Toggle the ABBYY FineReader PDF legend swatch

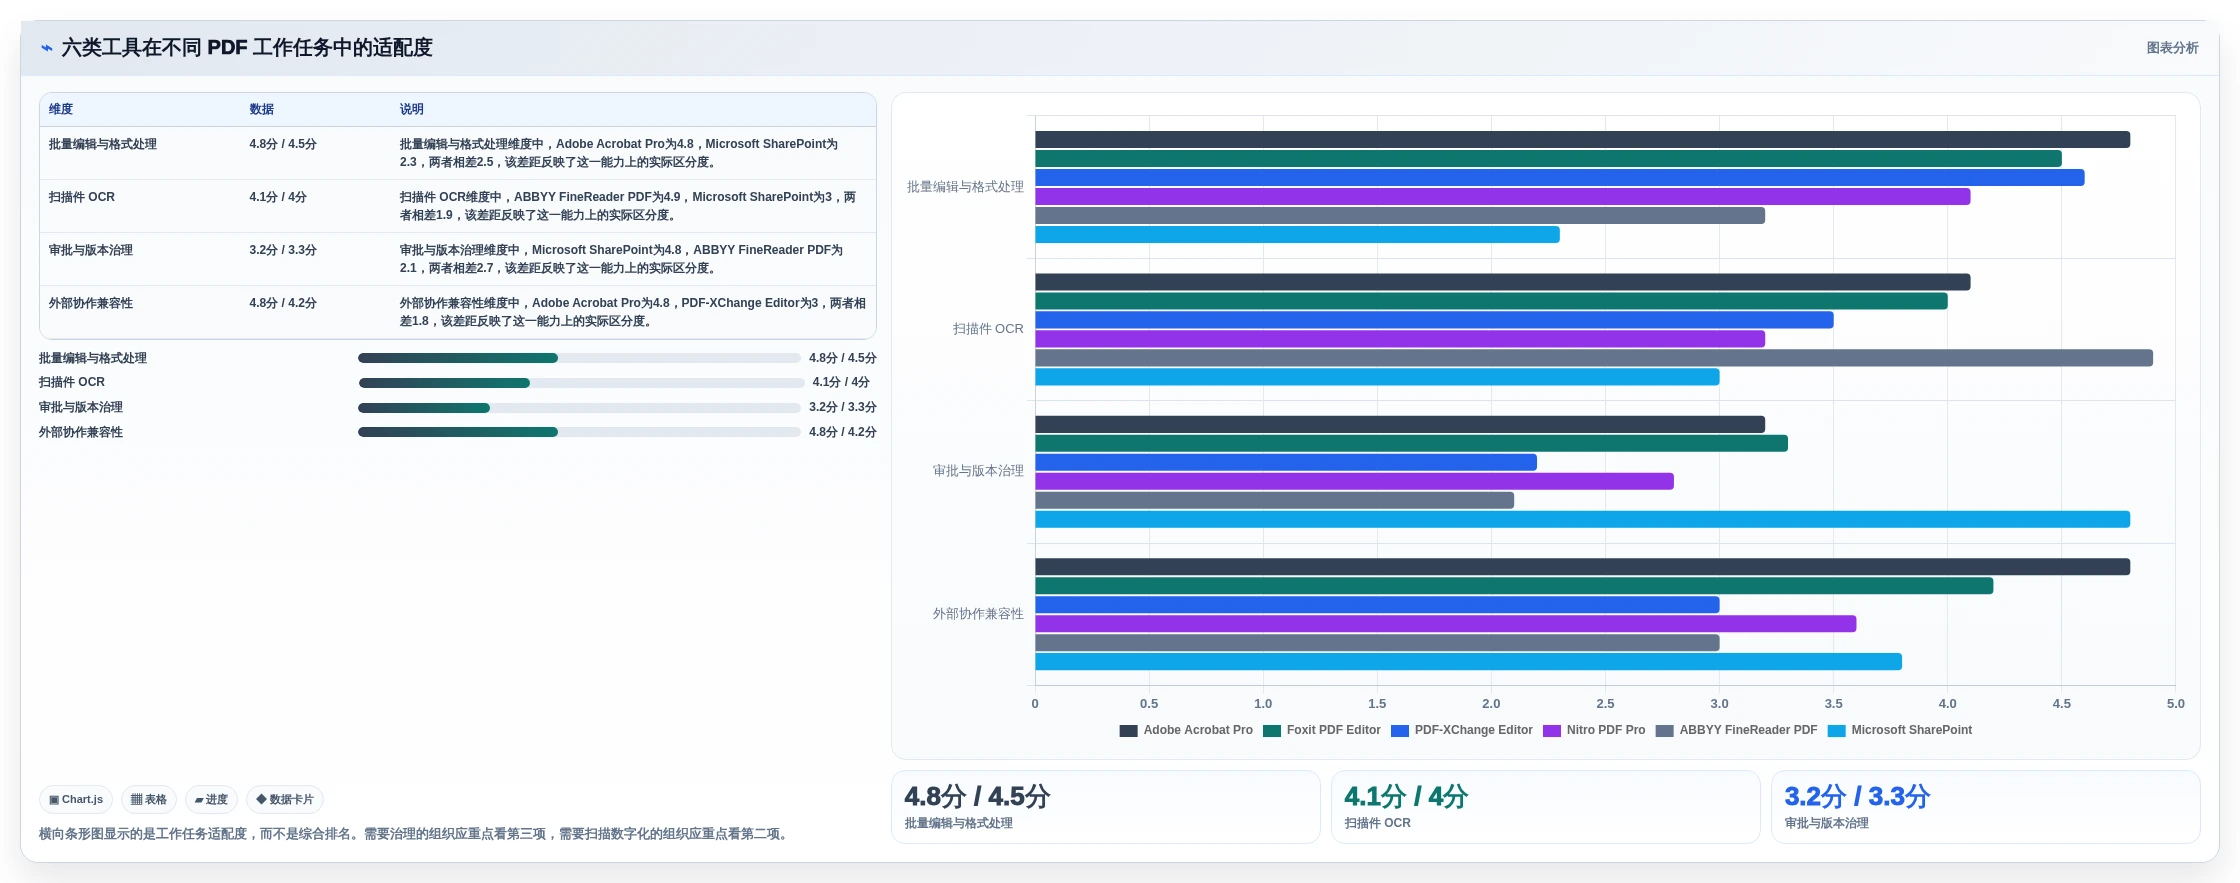tap(1665, 731)
